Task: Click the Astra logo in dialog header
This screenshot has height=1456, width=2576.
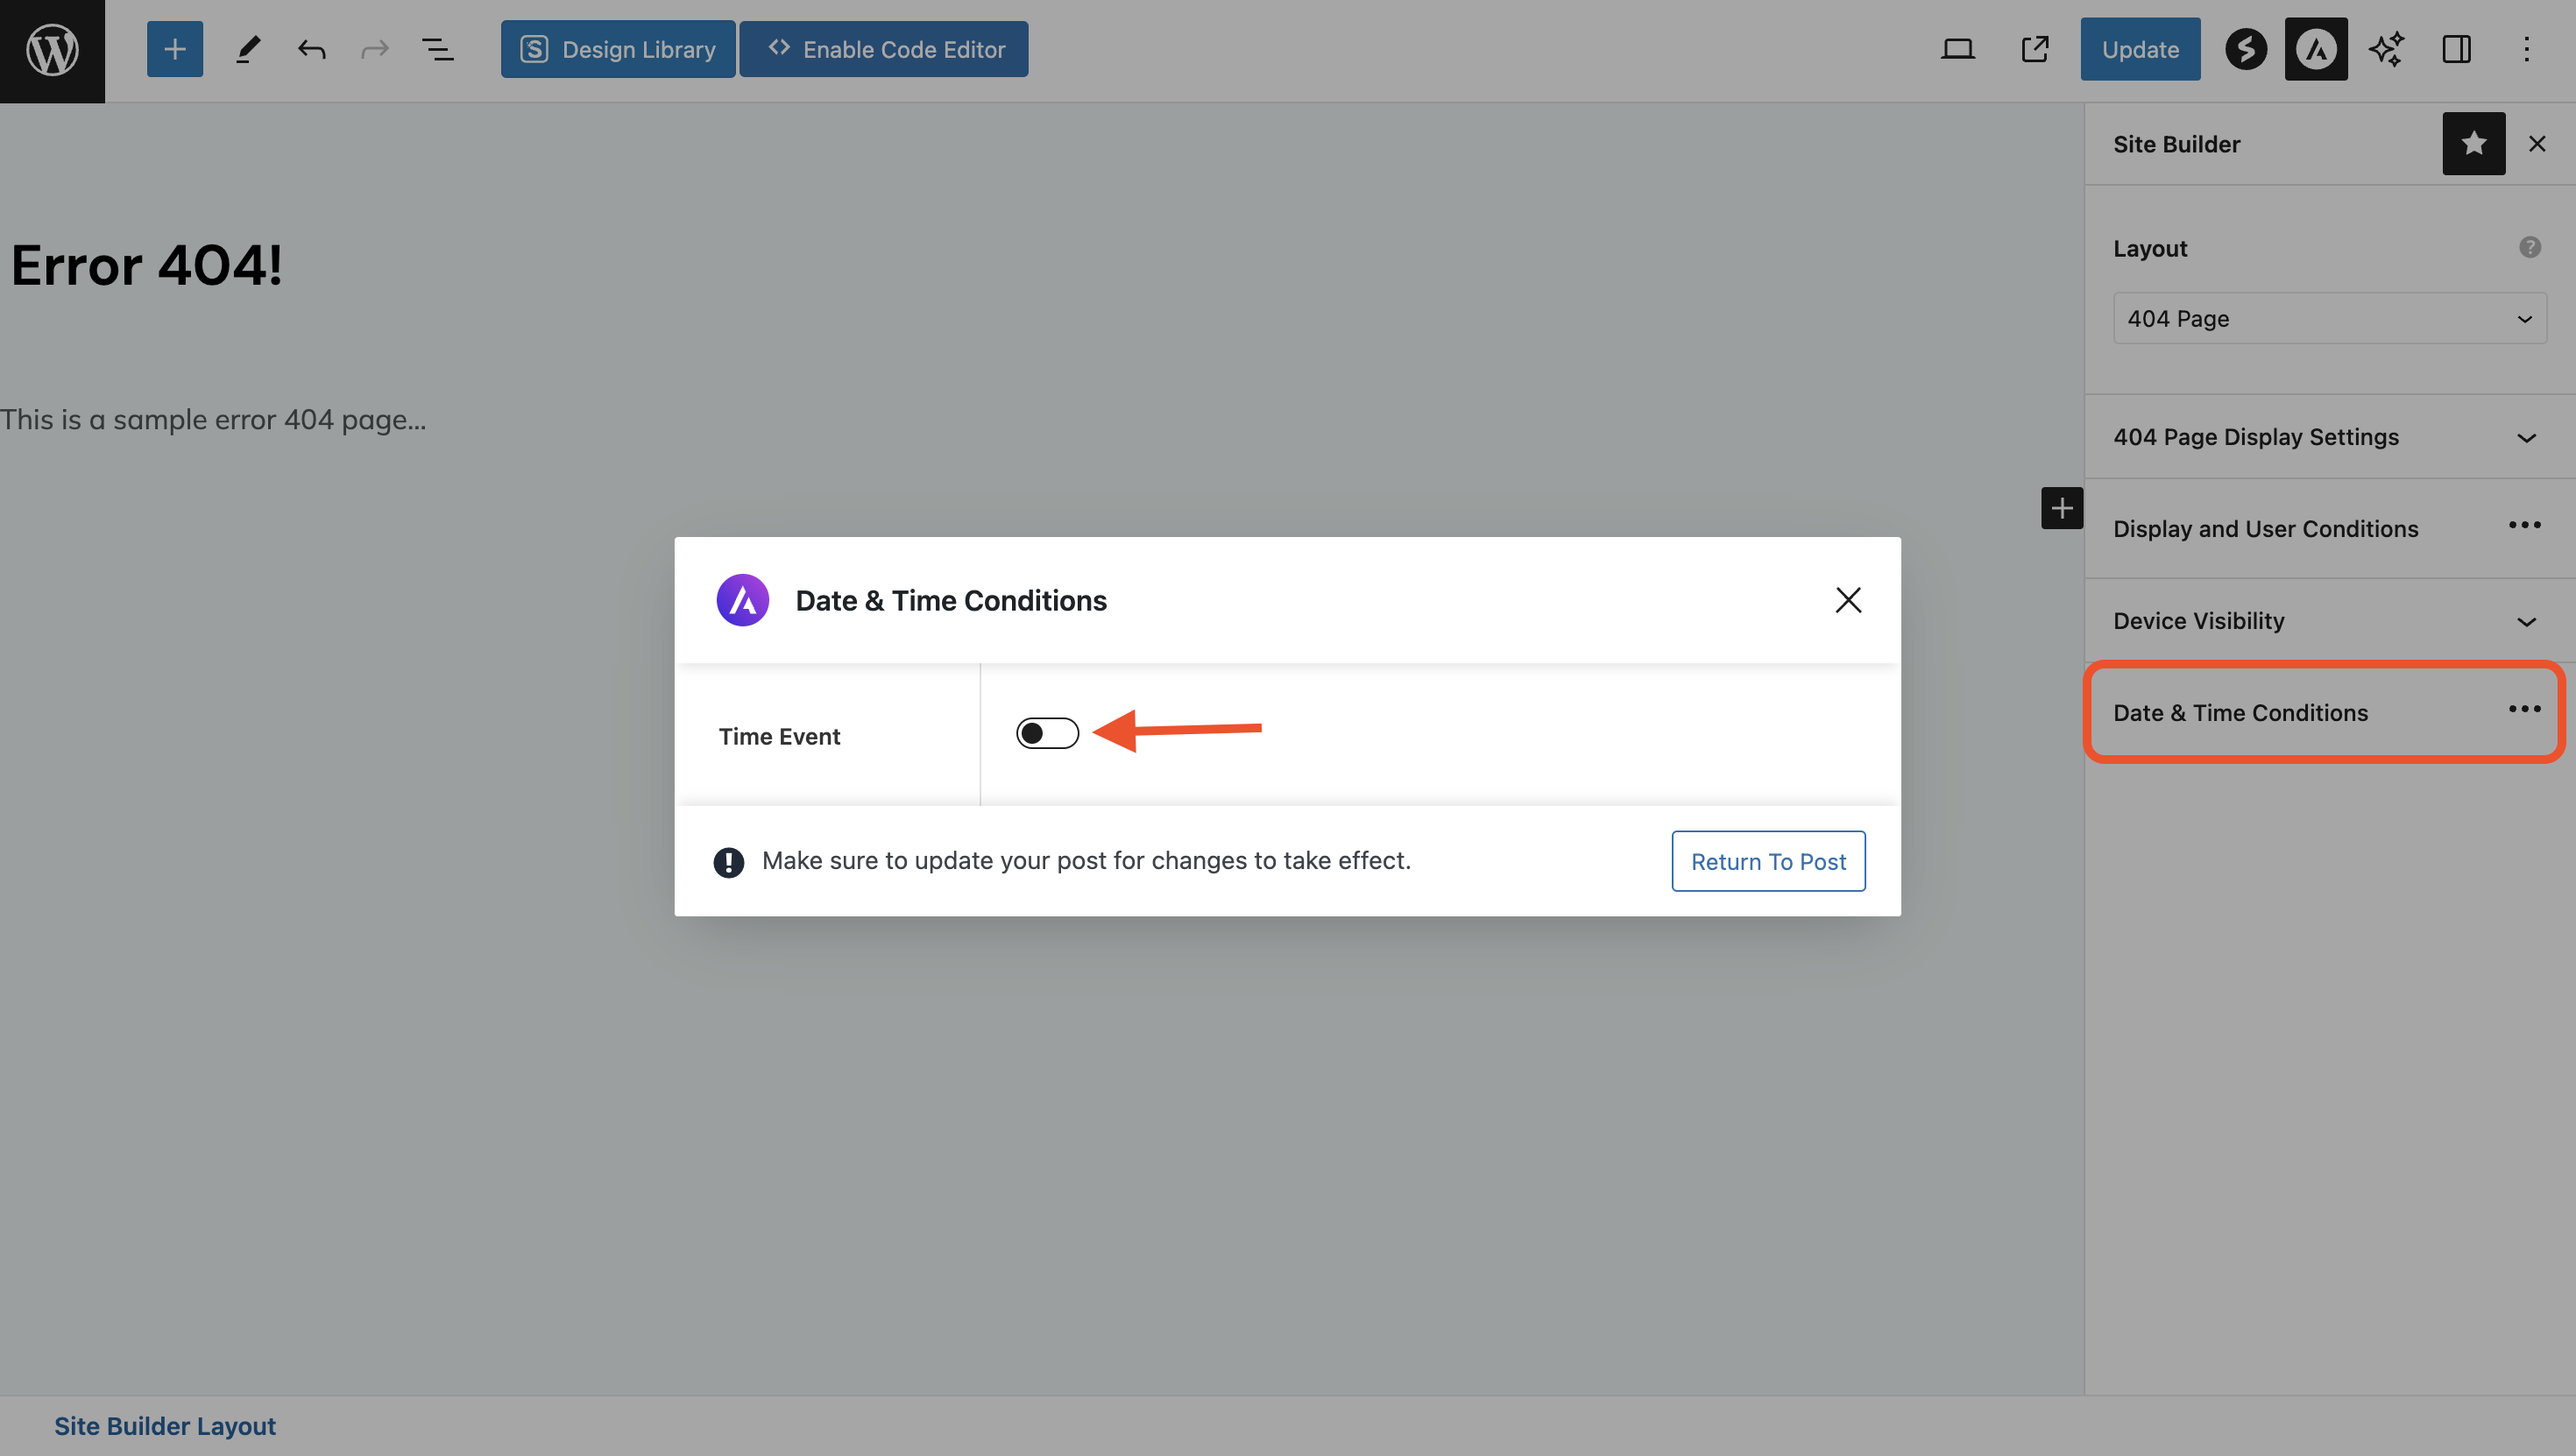Action: 743,600
